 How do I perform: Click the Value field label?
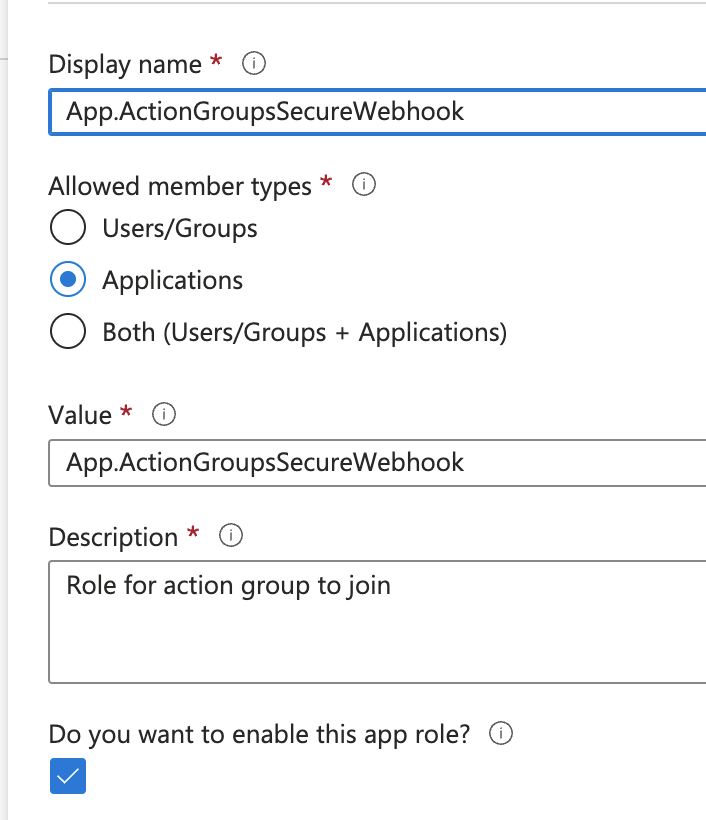click(x=80, y=416)
